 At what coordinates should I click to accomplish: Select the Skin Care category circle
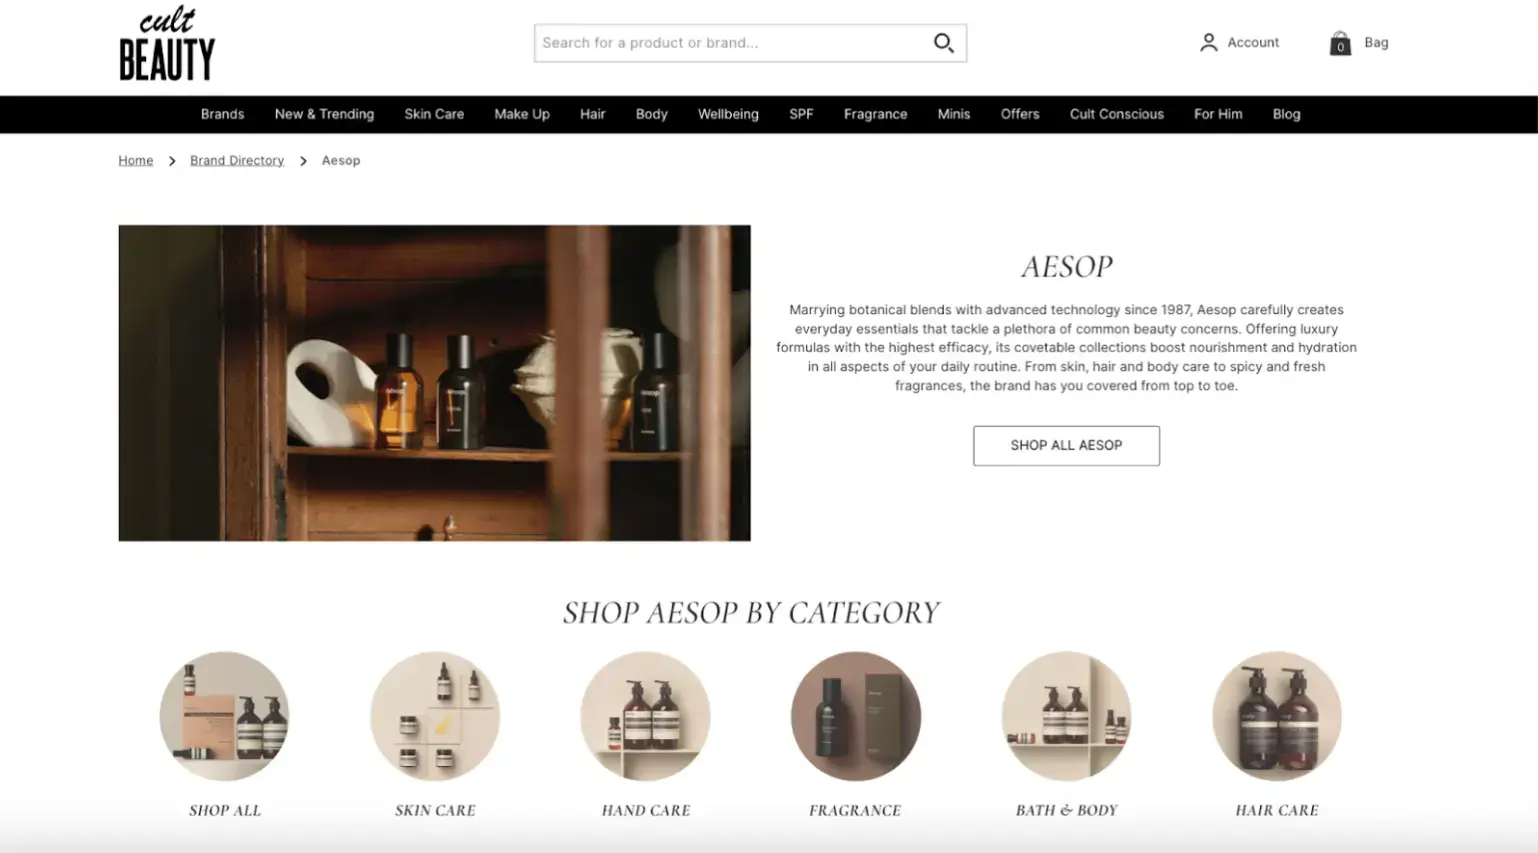tap(435, 716)
